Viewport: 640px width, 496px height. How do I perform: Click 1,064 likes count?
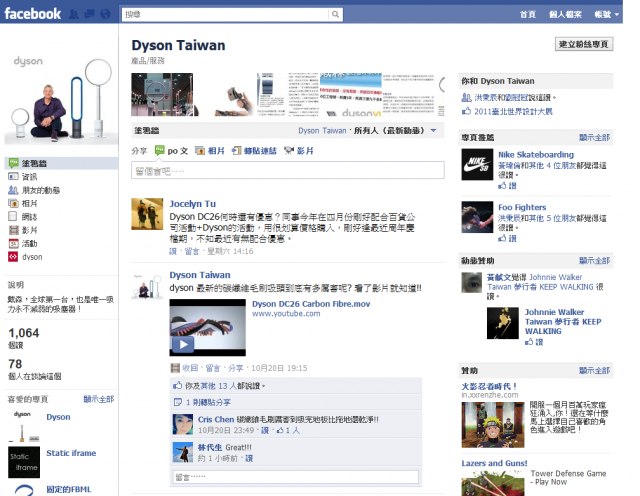tap(24, 333)
